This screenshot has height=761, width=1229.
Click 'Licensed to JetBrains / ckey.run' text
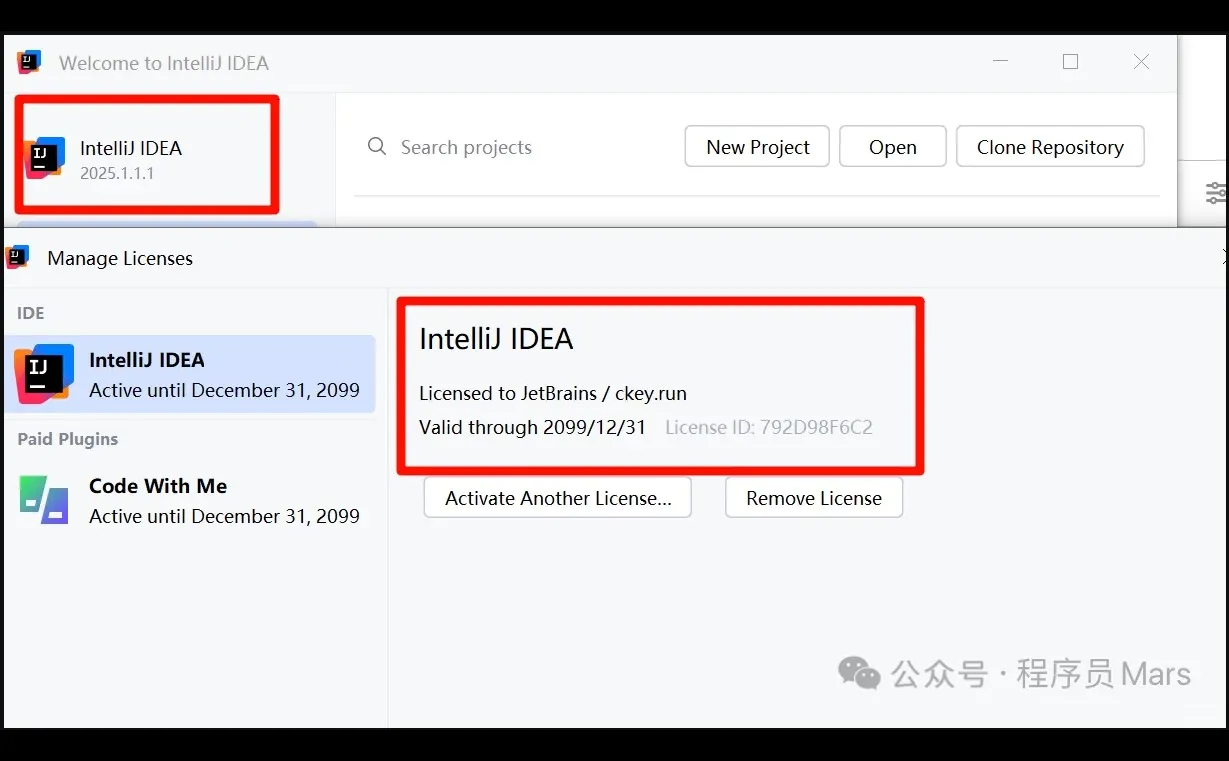tap(553, 393)
